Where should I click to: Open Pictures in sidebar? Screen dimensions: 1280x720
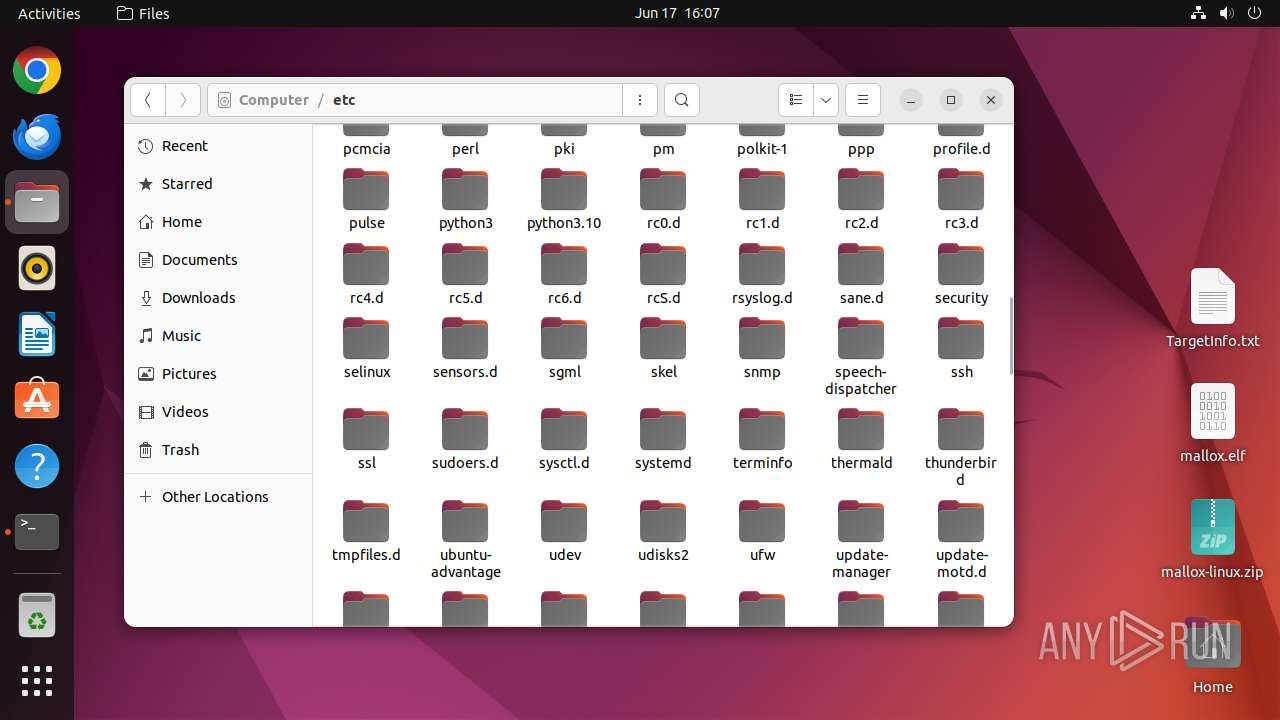218,374
